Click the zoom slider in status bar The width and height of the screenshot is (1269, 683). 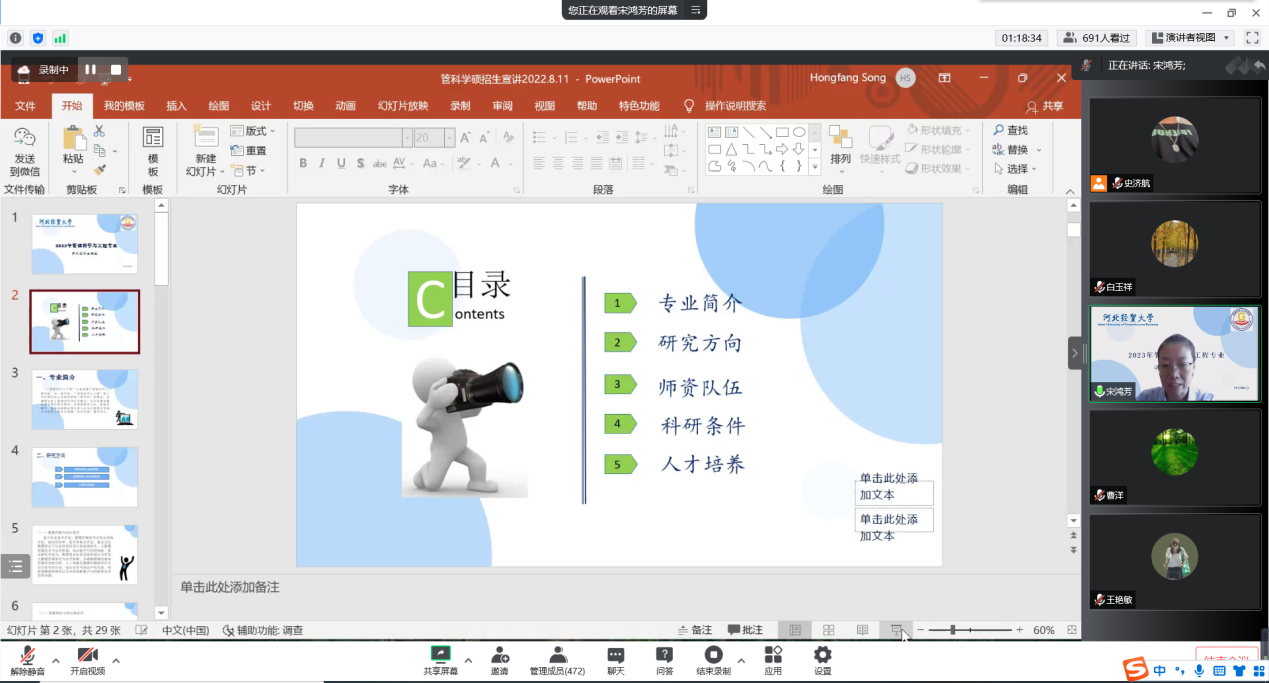coord(955,630)
